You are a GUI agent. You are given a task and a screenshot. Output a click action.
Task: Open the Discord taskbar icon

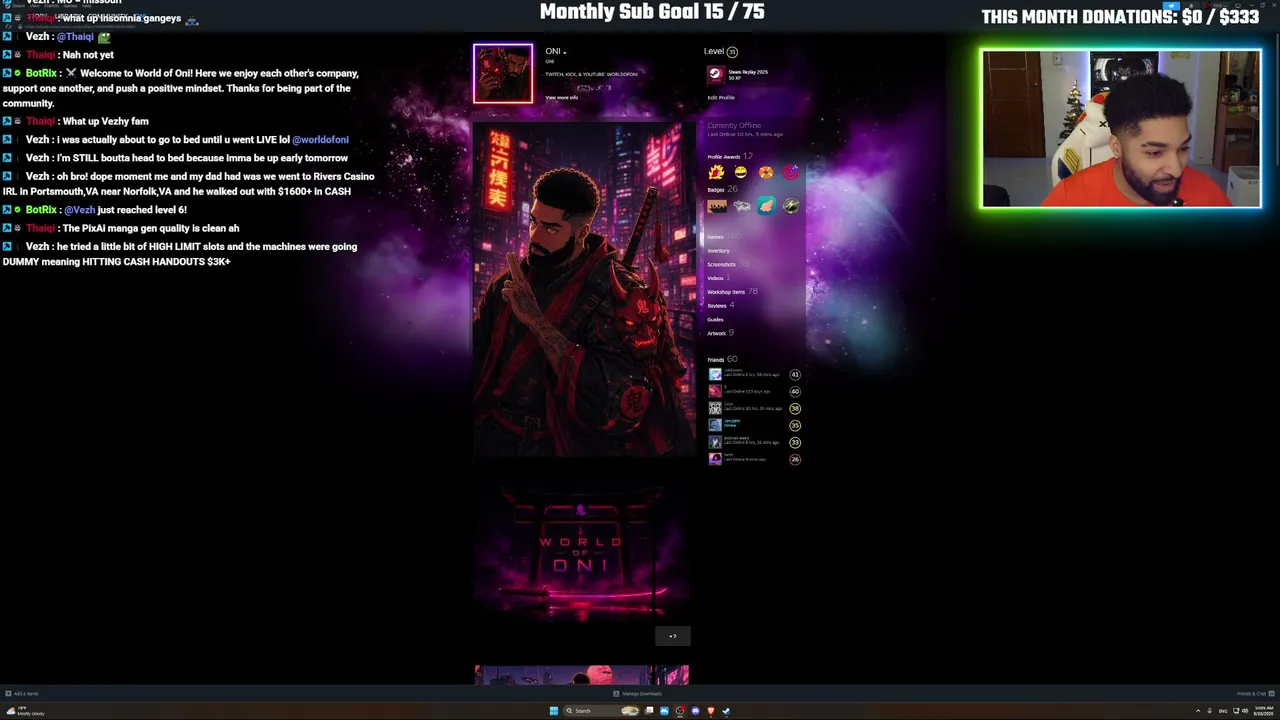click(695, 711)
